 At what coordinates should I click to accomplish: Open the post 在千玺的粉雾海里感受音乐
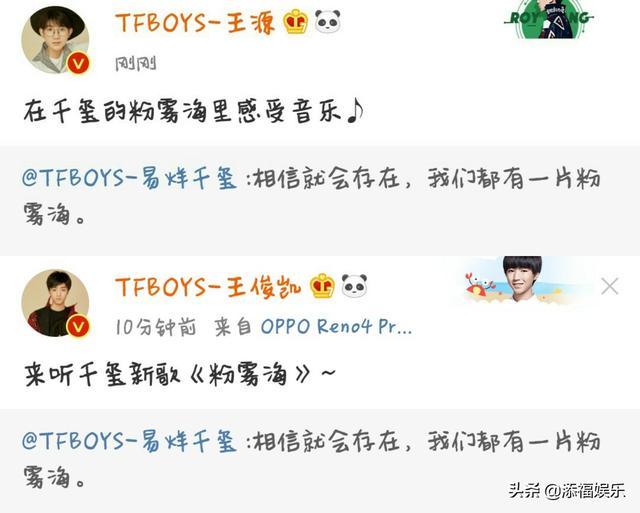tap(193, 111)
